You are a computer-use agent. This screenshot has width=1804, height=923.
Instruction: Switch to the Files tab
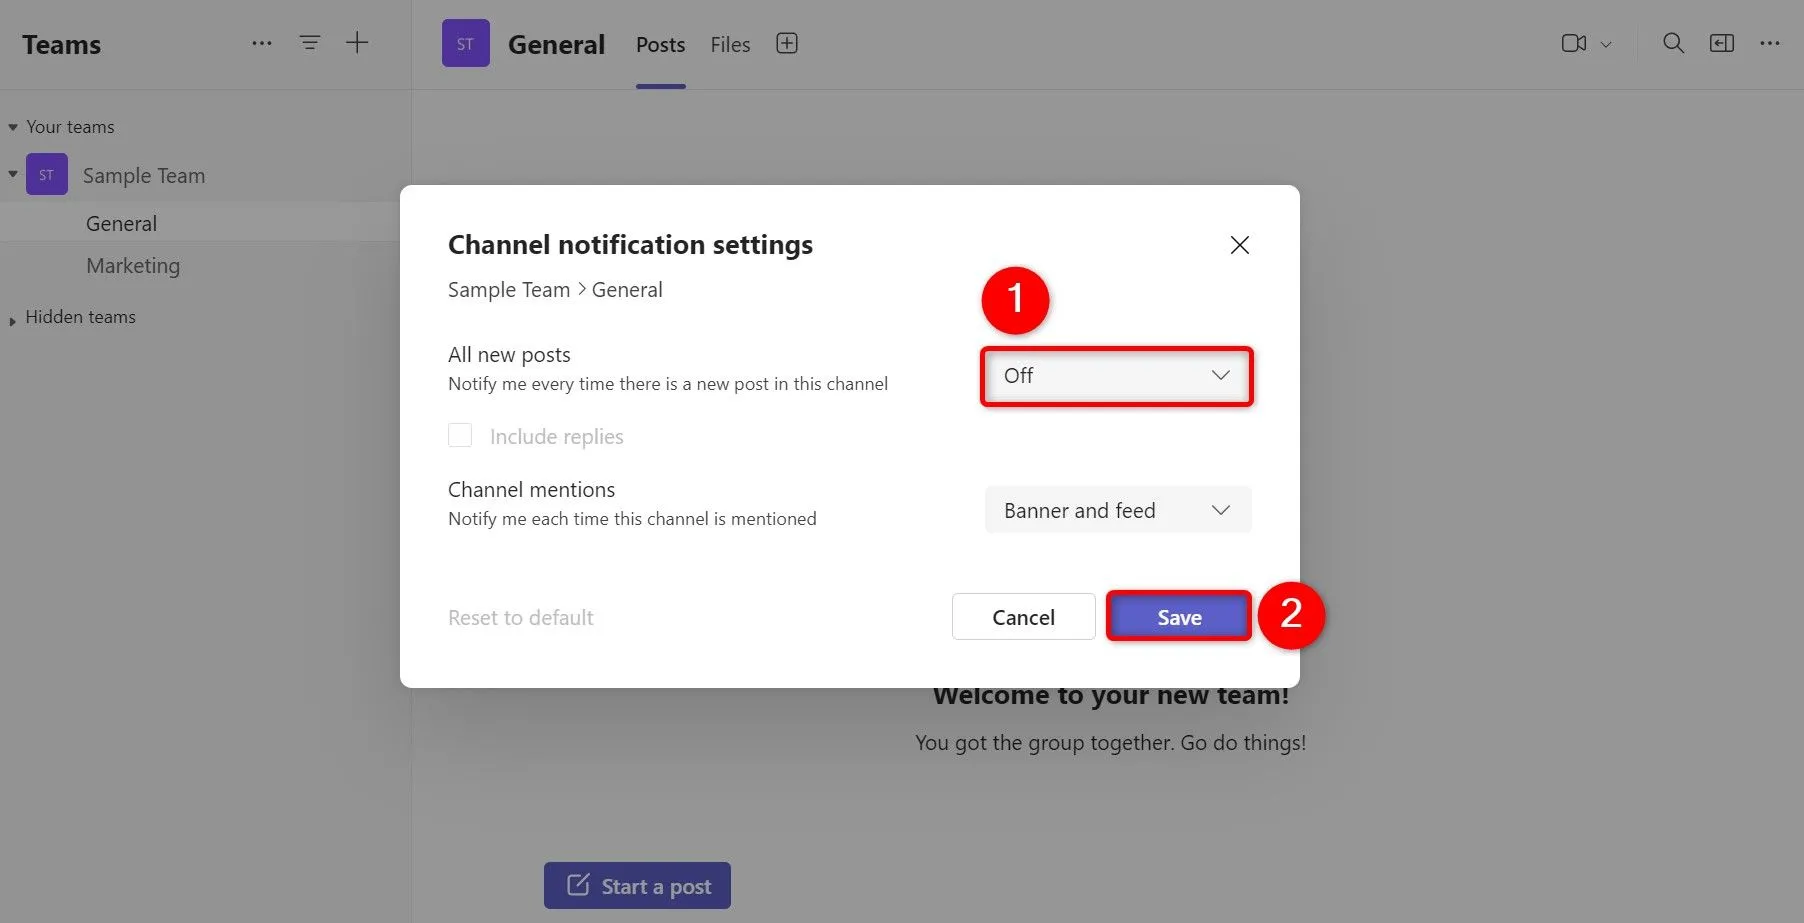click(729, 44)
